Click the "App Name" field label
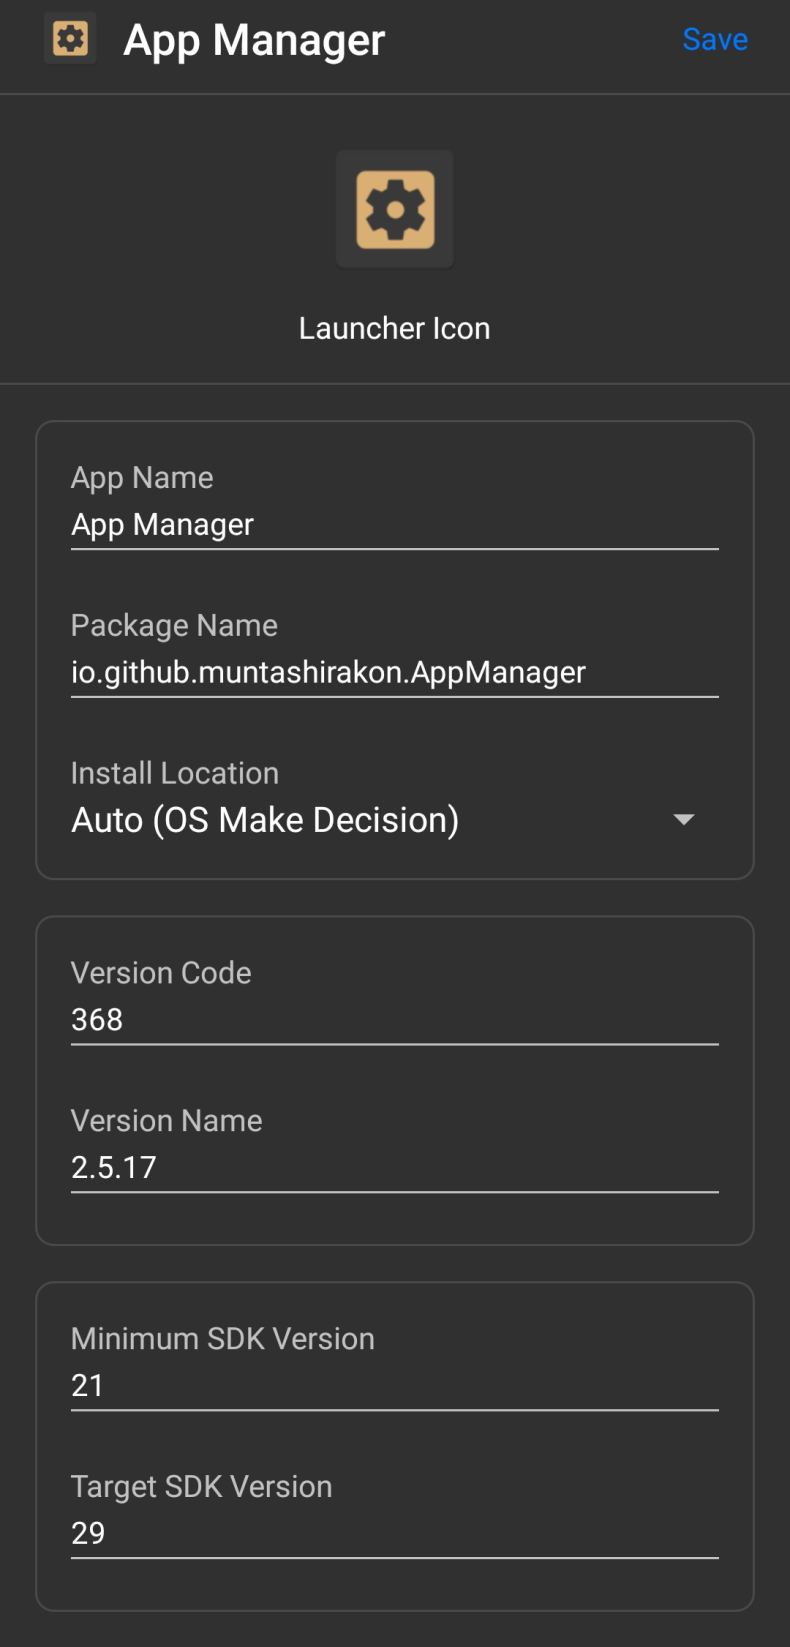The image size is (790, 1647). [142, 478]
